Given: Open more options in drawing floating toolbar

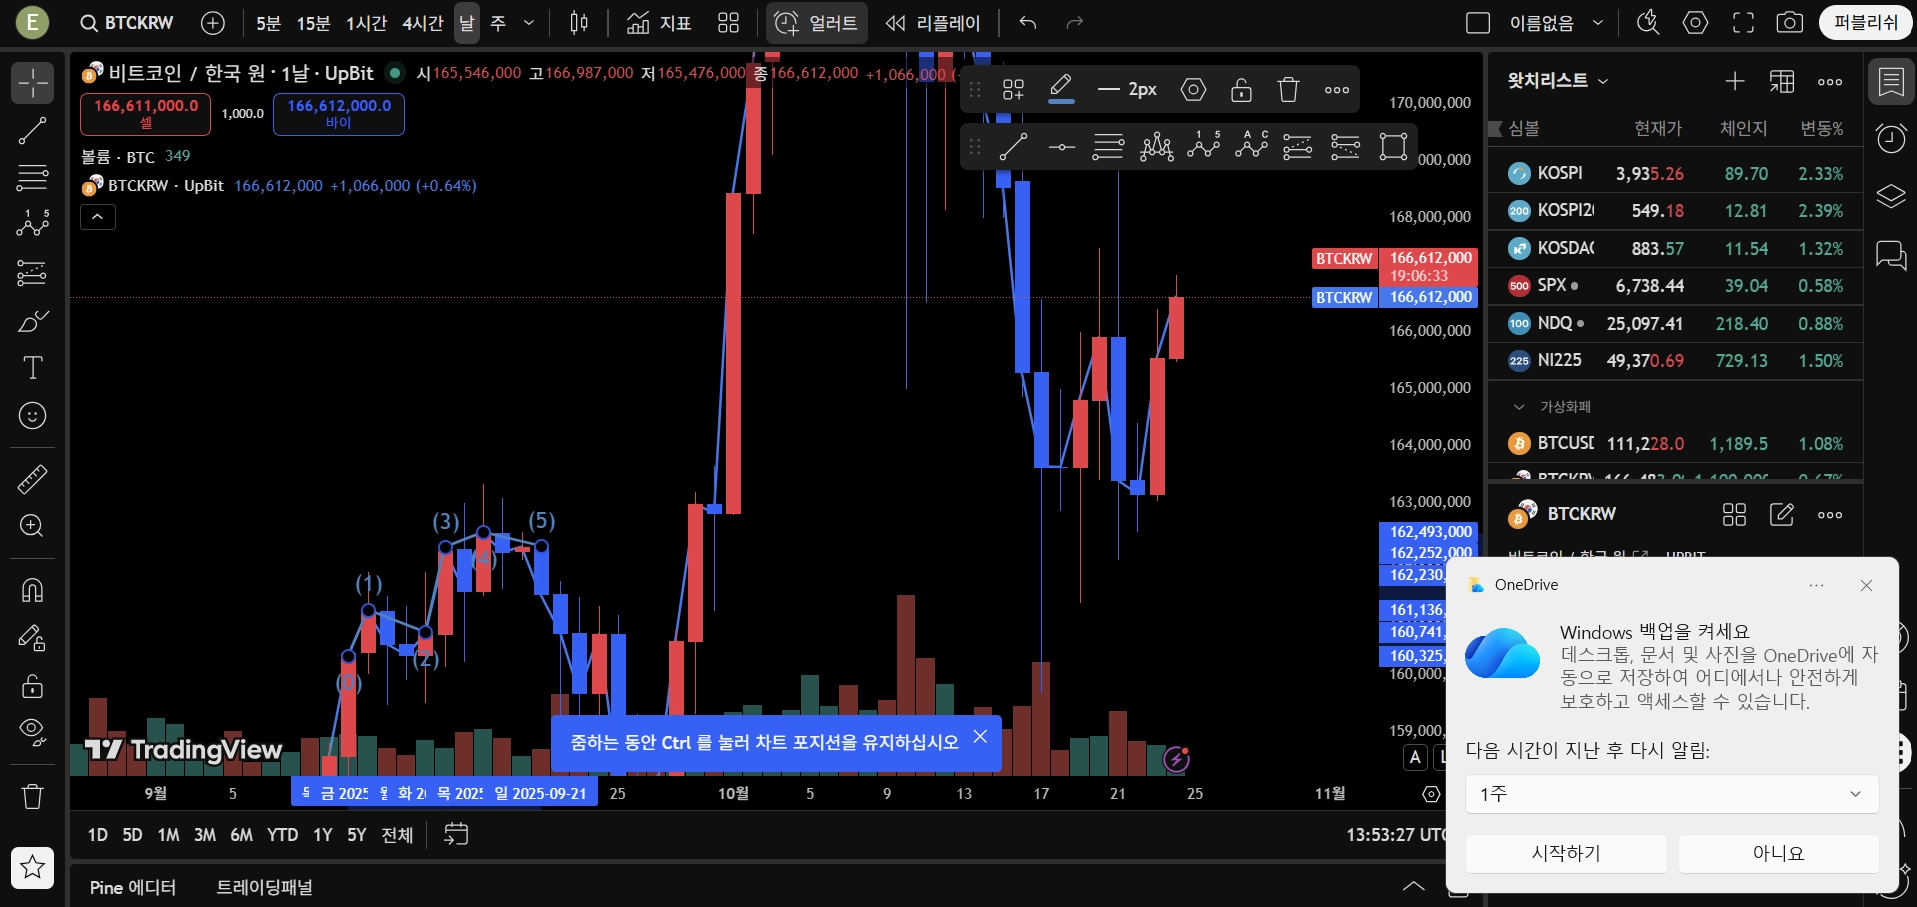Looking at the screenshot, I should point(1337,90).
